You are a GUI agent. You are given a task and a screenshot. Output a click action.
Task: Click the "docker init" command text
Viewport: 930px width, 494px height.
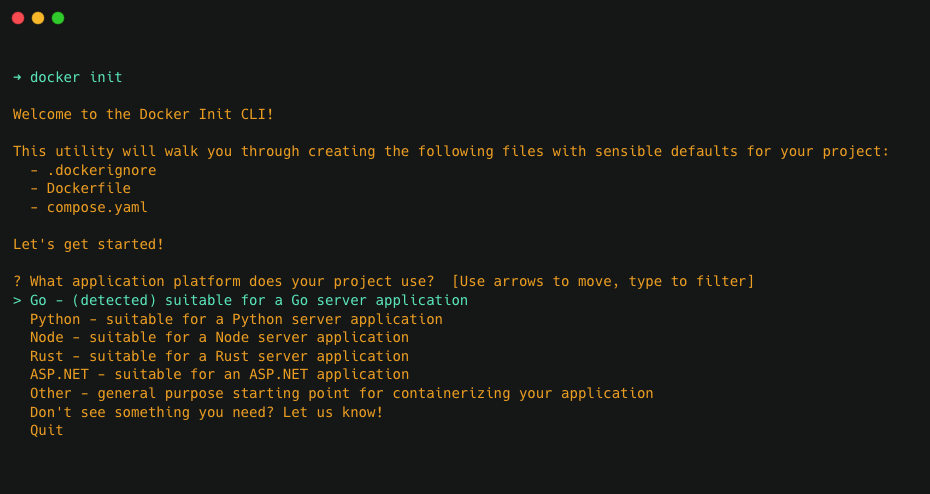76,77
